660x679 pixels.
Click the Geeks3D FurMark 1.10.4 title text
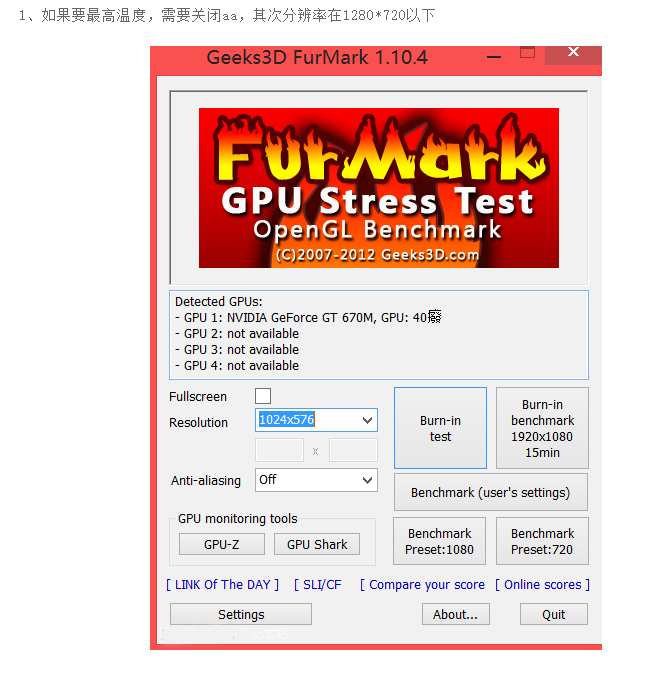click(x=317, y=58)
